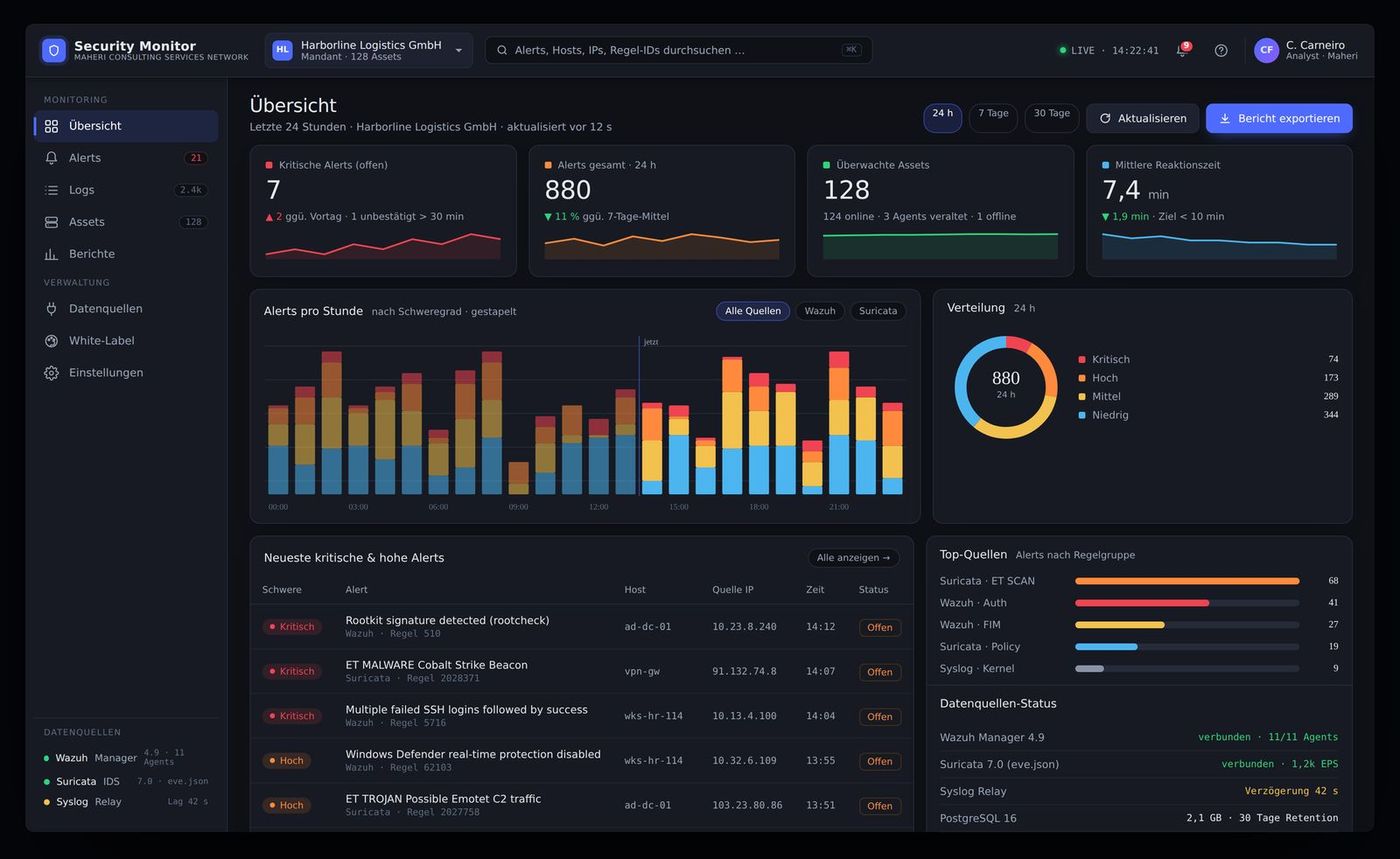1400x859 pixels.
Task: Click the Suricata ET SCAN progress bar
Action: [1187, 581]
